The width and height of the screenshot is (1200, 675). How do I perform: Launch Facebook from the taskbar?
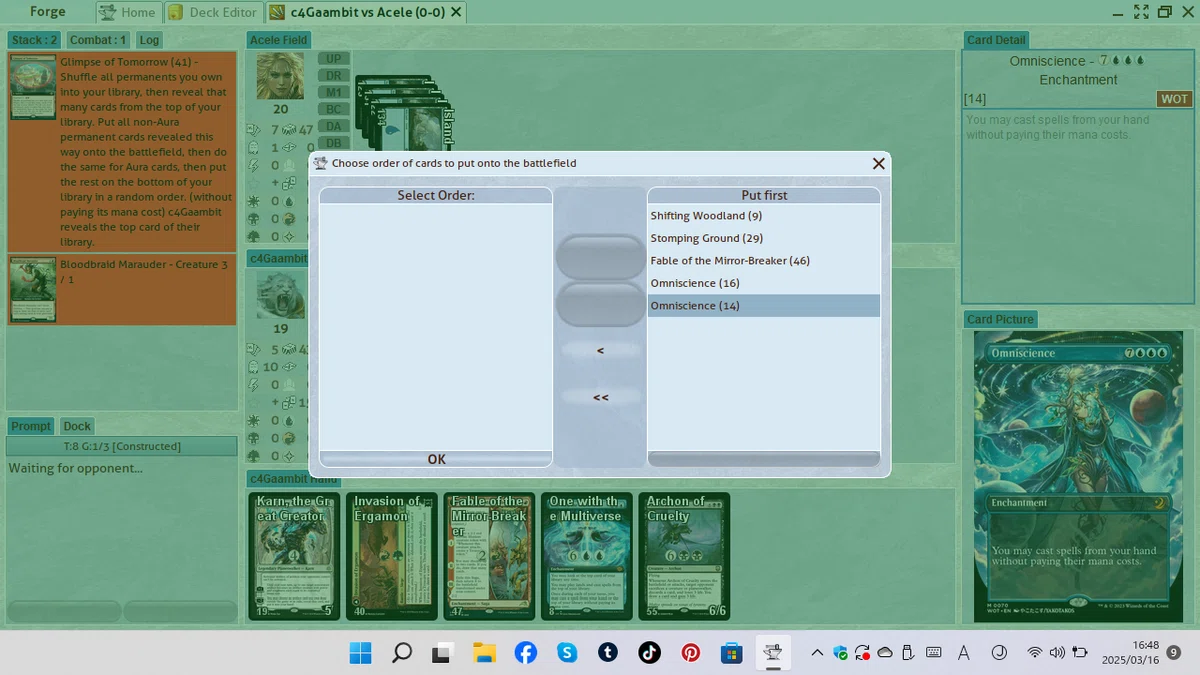click(526, 653)
